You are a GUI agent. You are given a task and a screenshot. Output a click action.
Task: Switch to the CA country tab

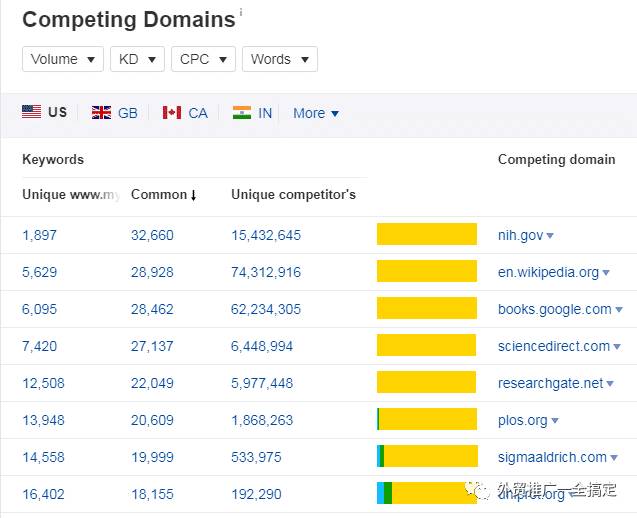point(185,113)
